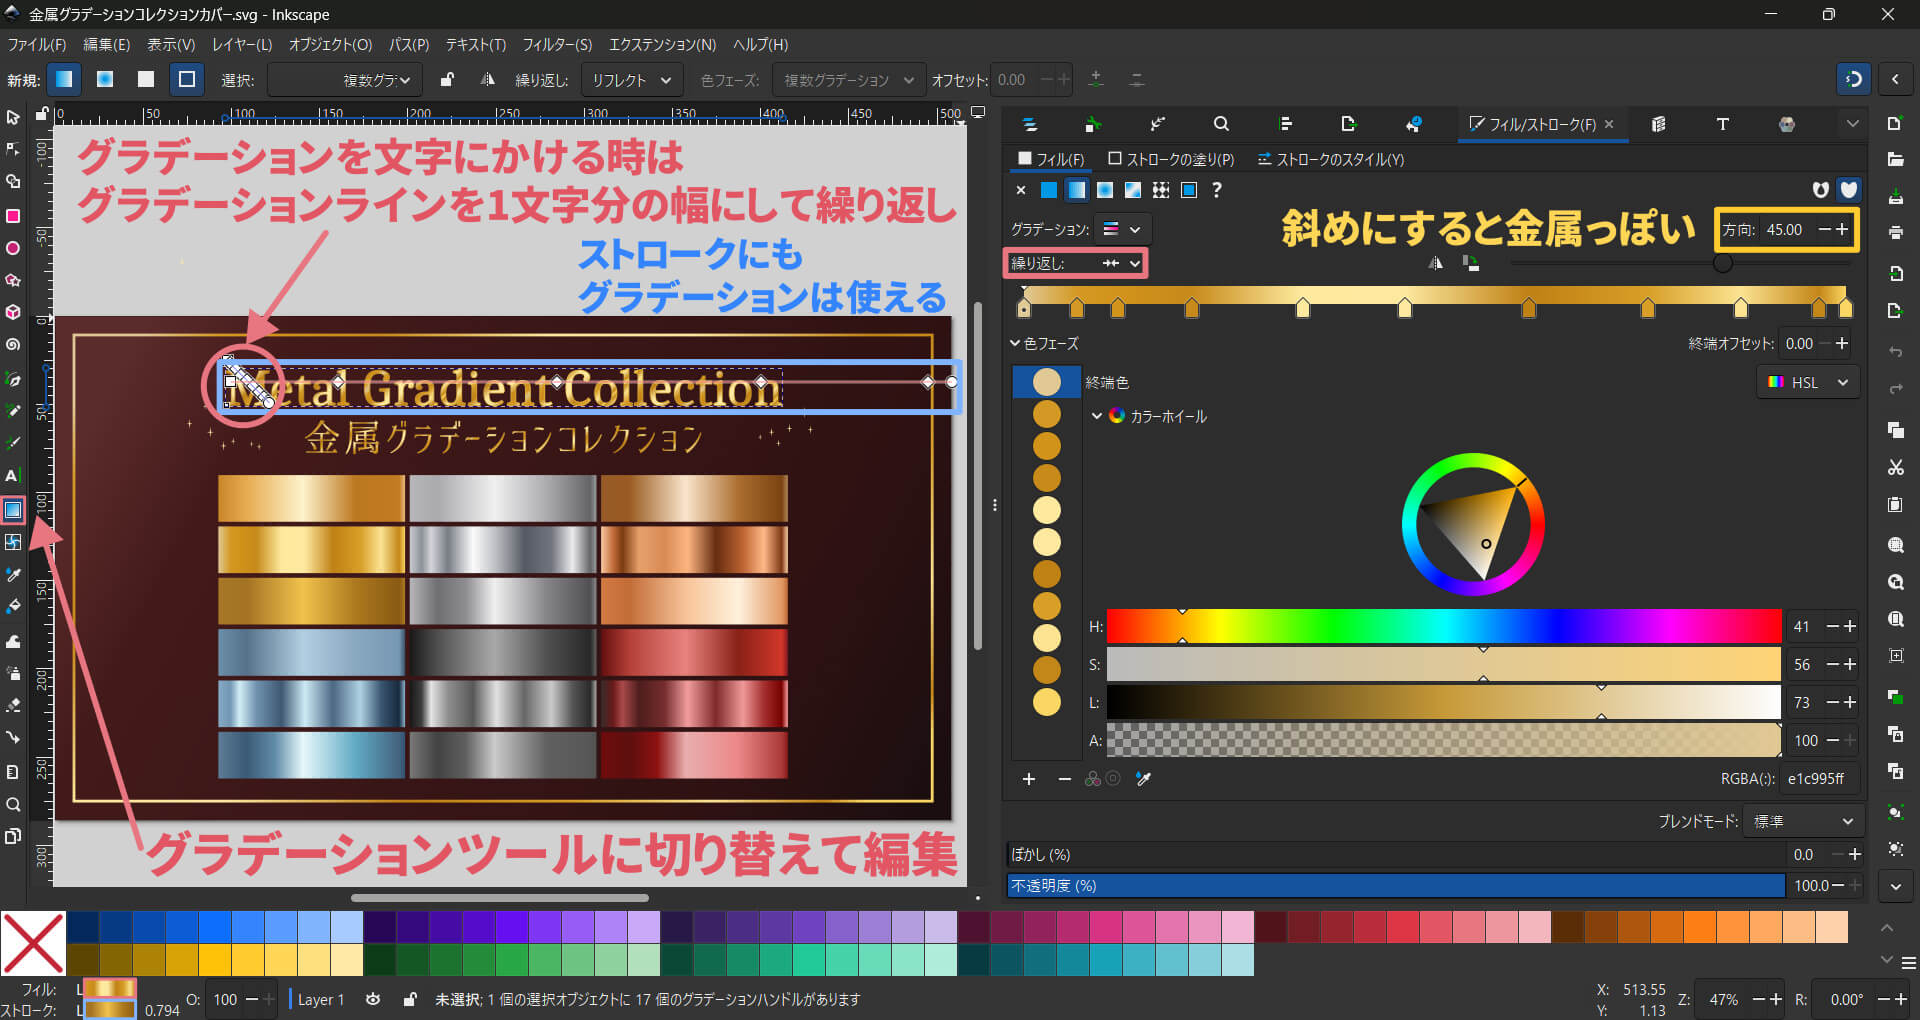Select the Shape Builder tool
1920x1020 pixels.
point(13,182)
